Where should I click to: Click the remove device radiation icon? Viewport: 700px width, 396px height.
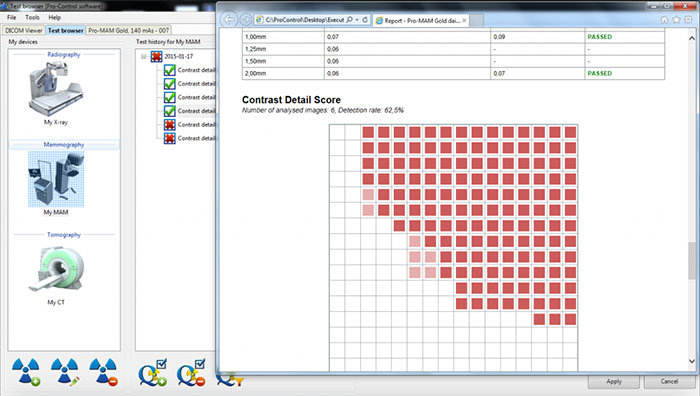104,371
